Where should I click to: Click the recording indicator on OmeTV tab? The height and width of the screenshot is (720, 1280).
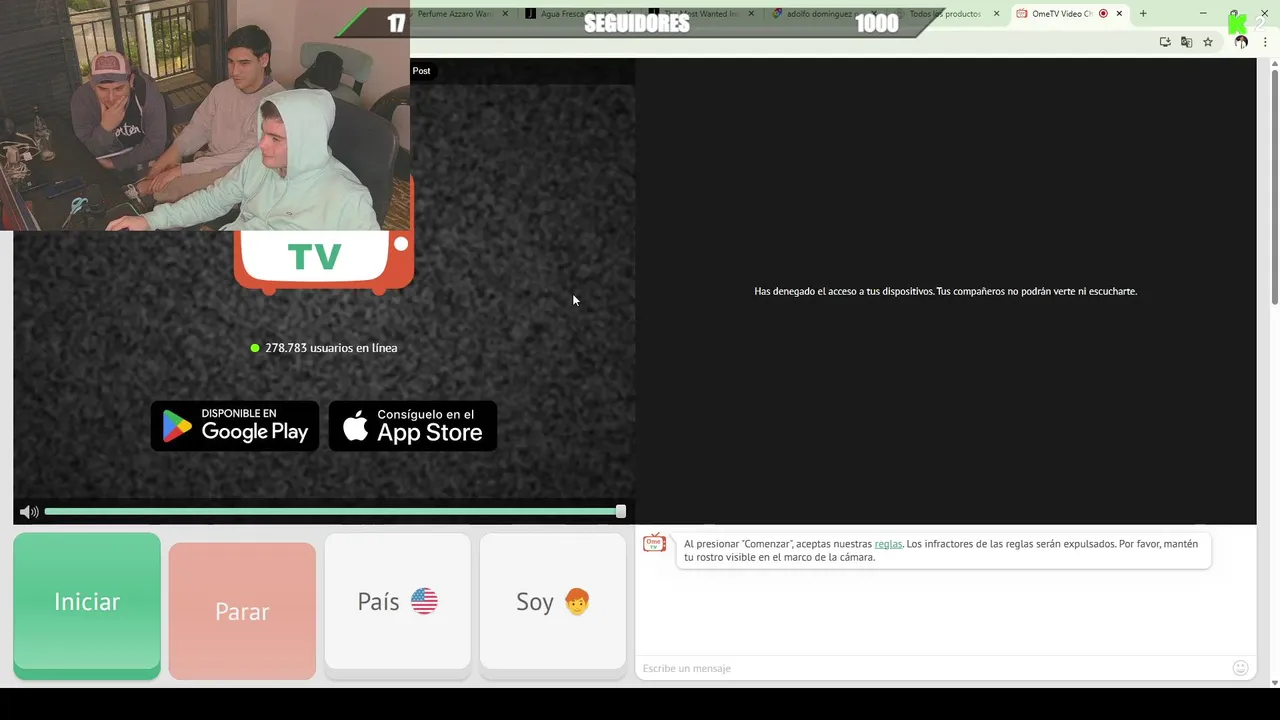1103,14
